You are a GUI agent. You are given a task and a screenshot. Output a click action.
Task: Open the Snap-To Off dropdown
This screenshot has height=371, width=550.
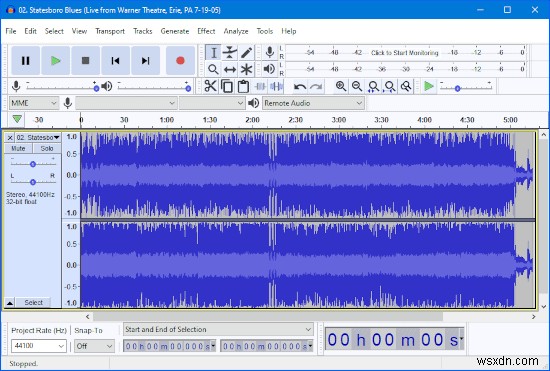(x=94, y=346)
